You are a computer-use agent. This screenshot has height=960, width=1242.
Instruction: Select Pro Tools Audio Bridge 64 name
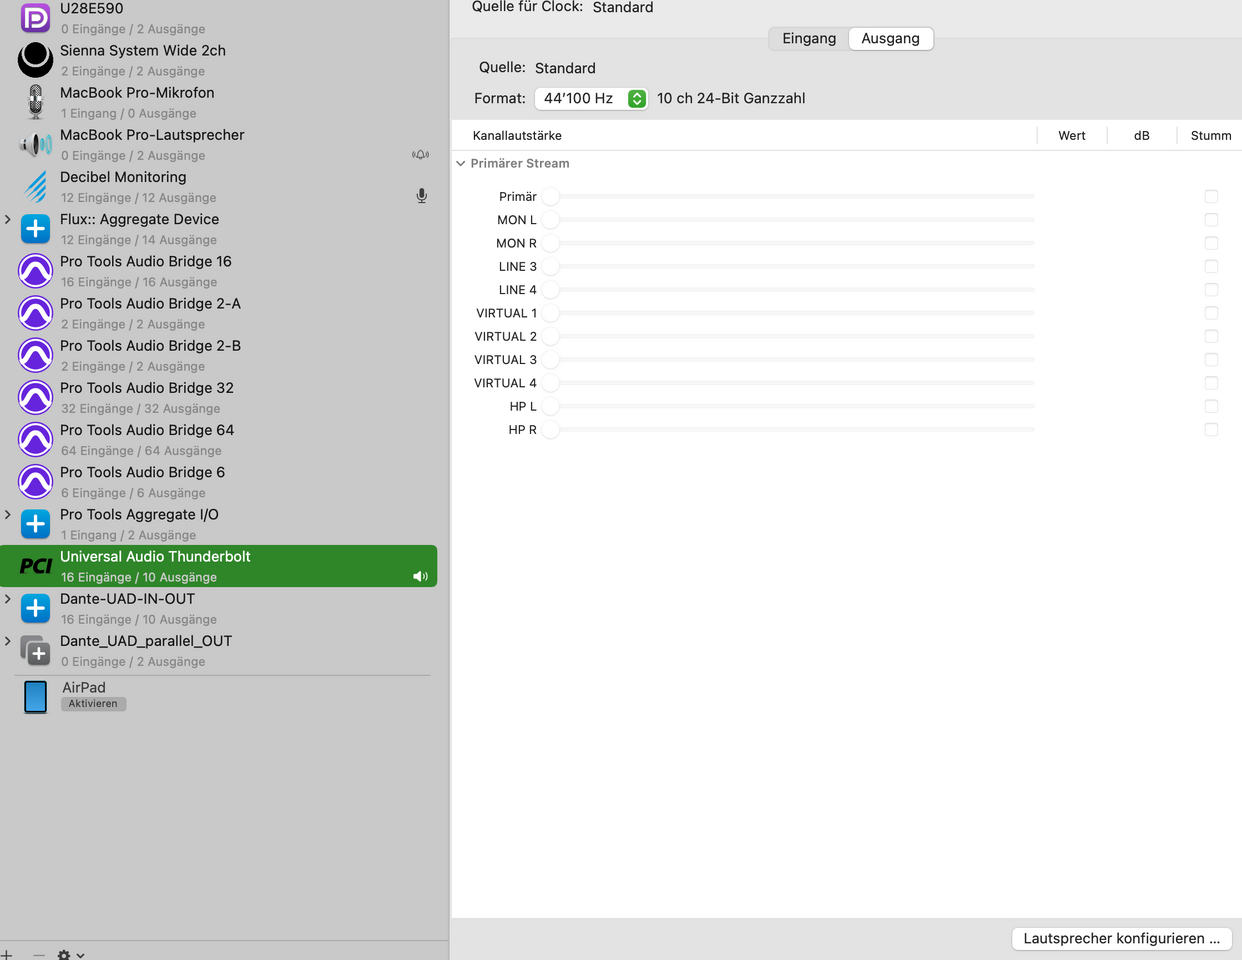tap(147, 430)
